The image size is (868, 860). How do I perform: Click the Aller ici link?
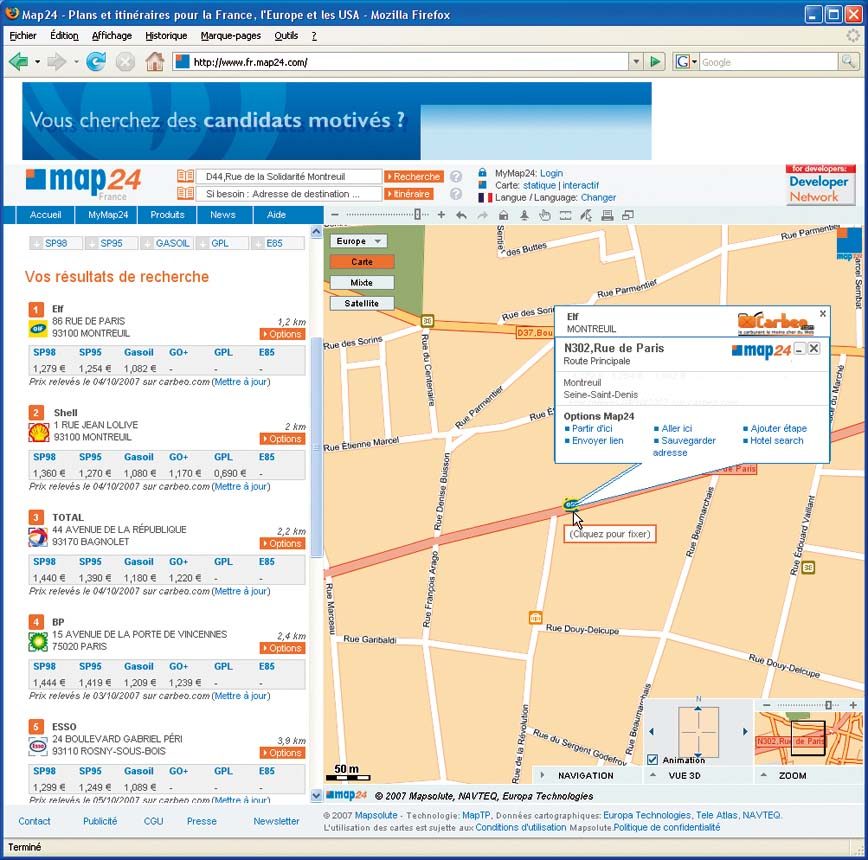[x=676, y=428]
